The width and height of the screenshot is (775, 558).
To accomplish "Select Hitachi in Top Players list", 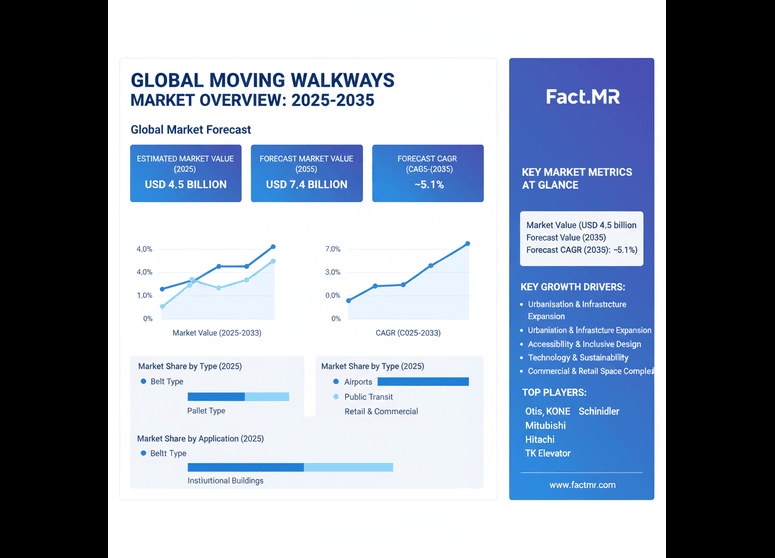I will (x=540, y=439).
